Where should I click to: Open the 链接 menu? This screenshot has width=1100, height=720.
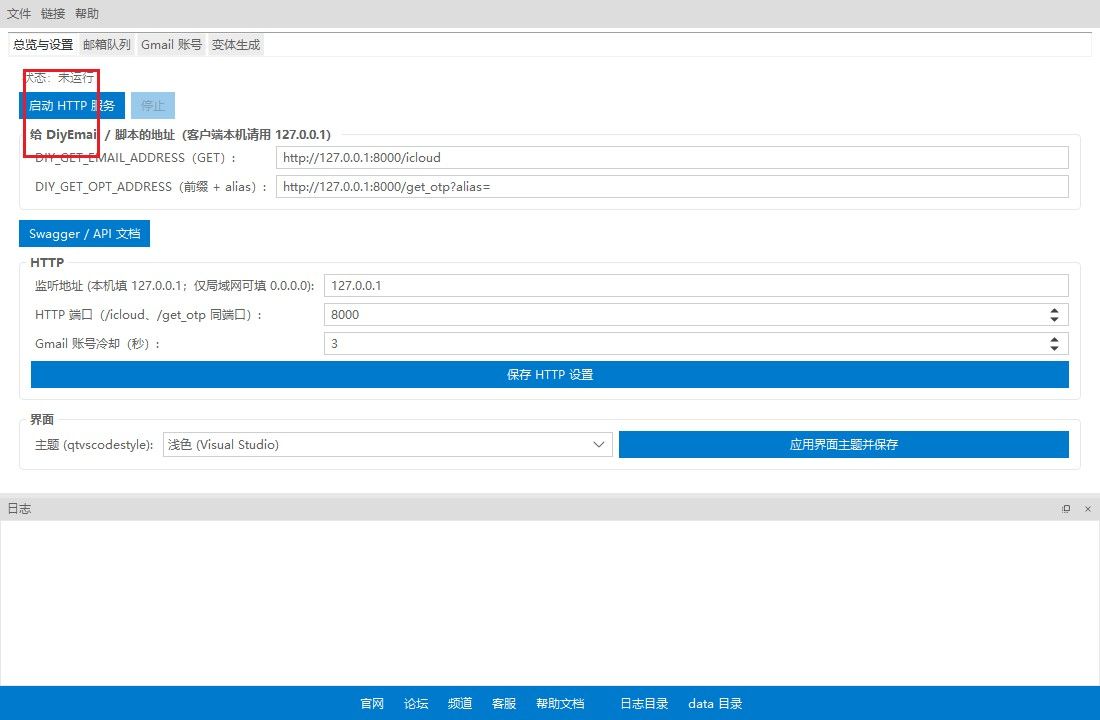pyautogui.click(x=53, y=14)
